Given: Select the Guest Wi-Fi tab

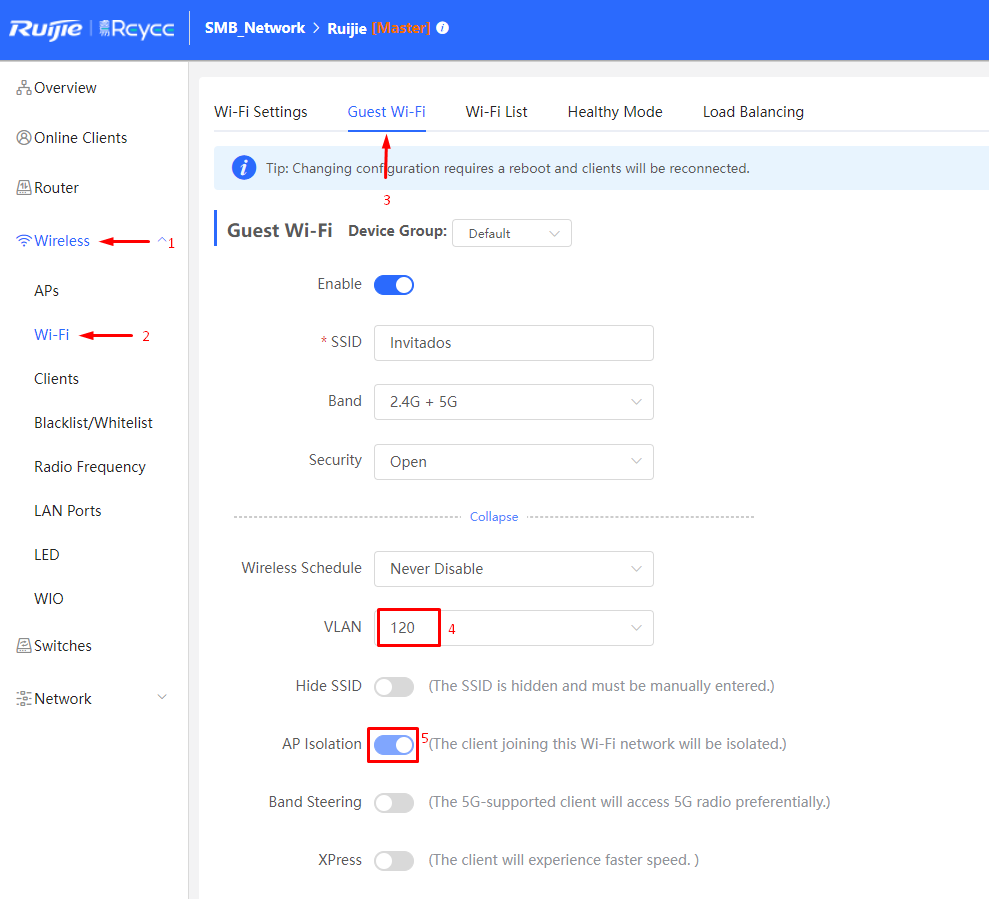Looking at the screenshot, I should [x=387, y=112].
